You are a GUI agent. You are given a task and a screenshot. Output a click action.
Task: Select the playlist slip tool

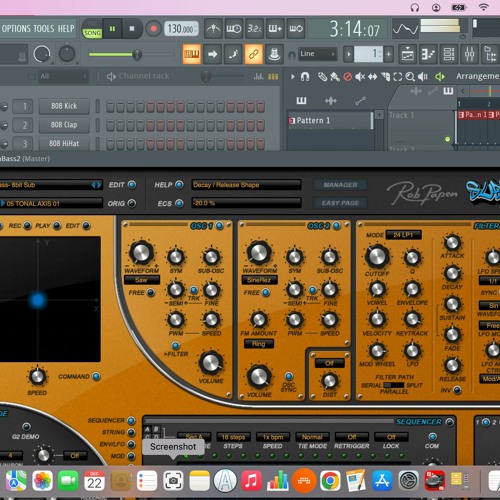(372, 77)
